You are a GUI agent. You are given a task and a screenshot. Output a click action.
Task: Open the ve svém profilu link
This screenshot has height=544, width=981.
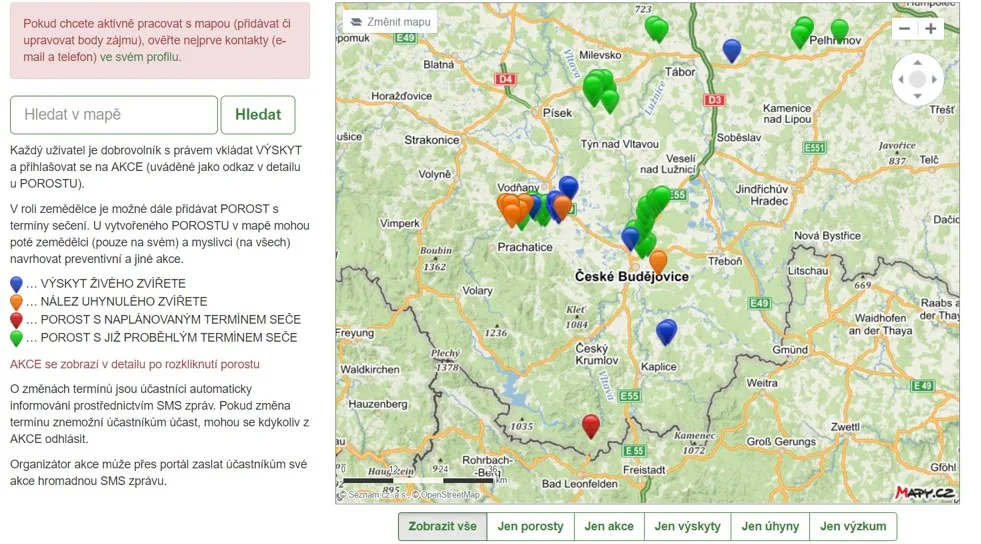(141, 57)
